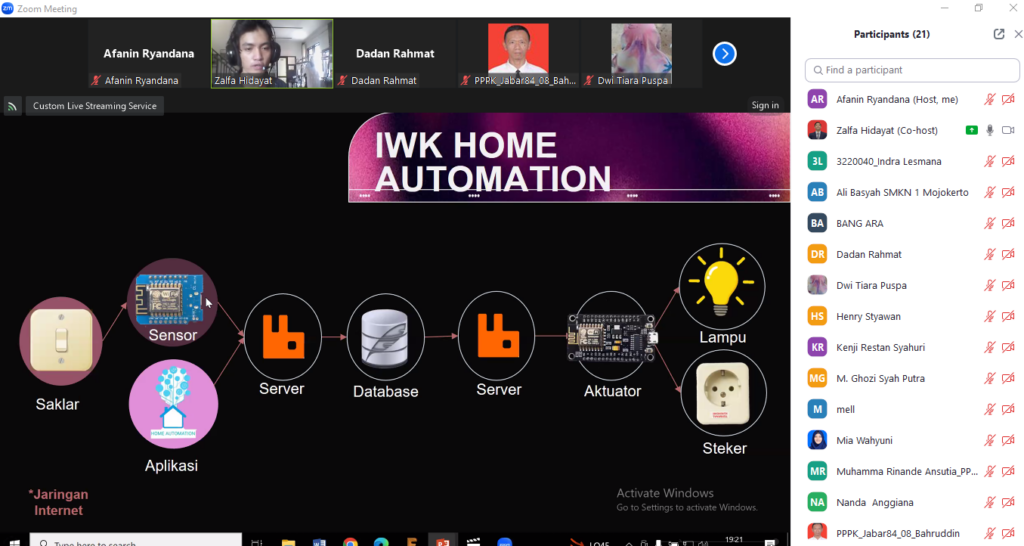
Task: Click video-off icon for Kenji Restan Syahuri
Action: 1008,347
